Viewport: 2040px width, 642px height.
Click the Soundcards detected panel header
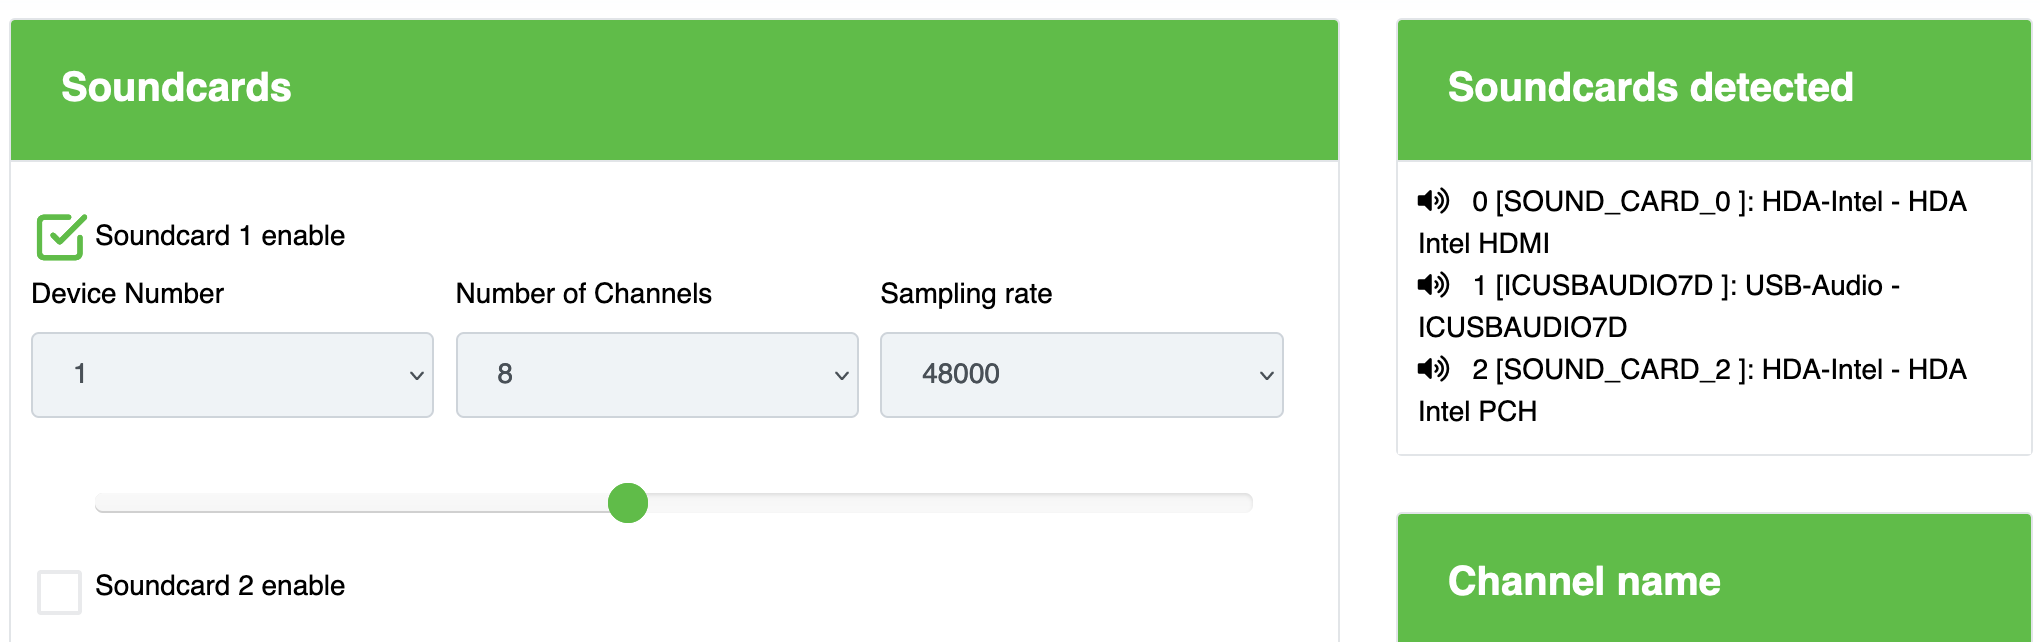click(1713, 89)
